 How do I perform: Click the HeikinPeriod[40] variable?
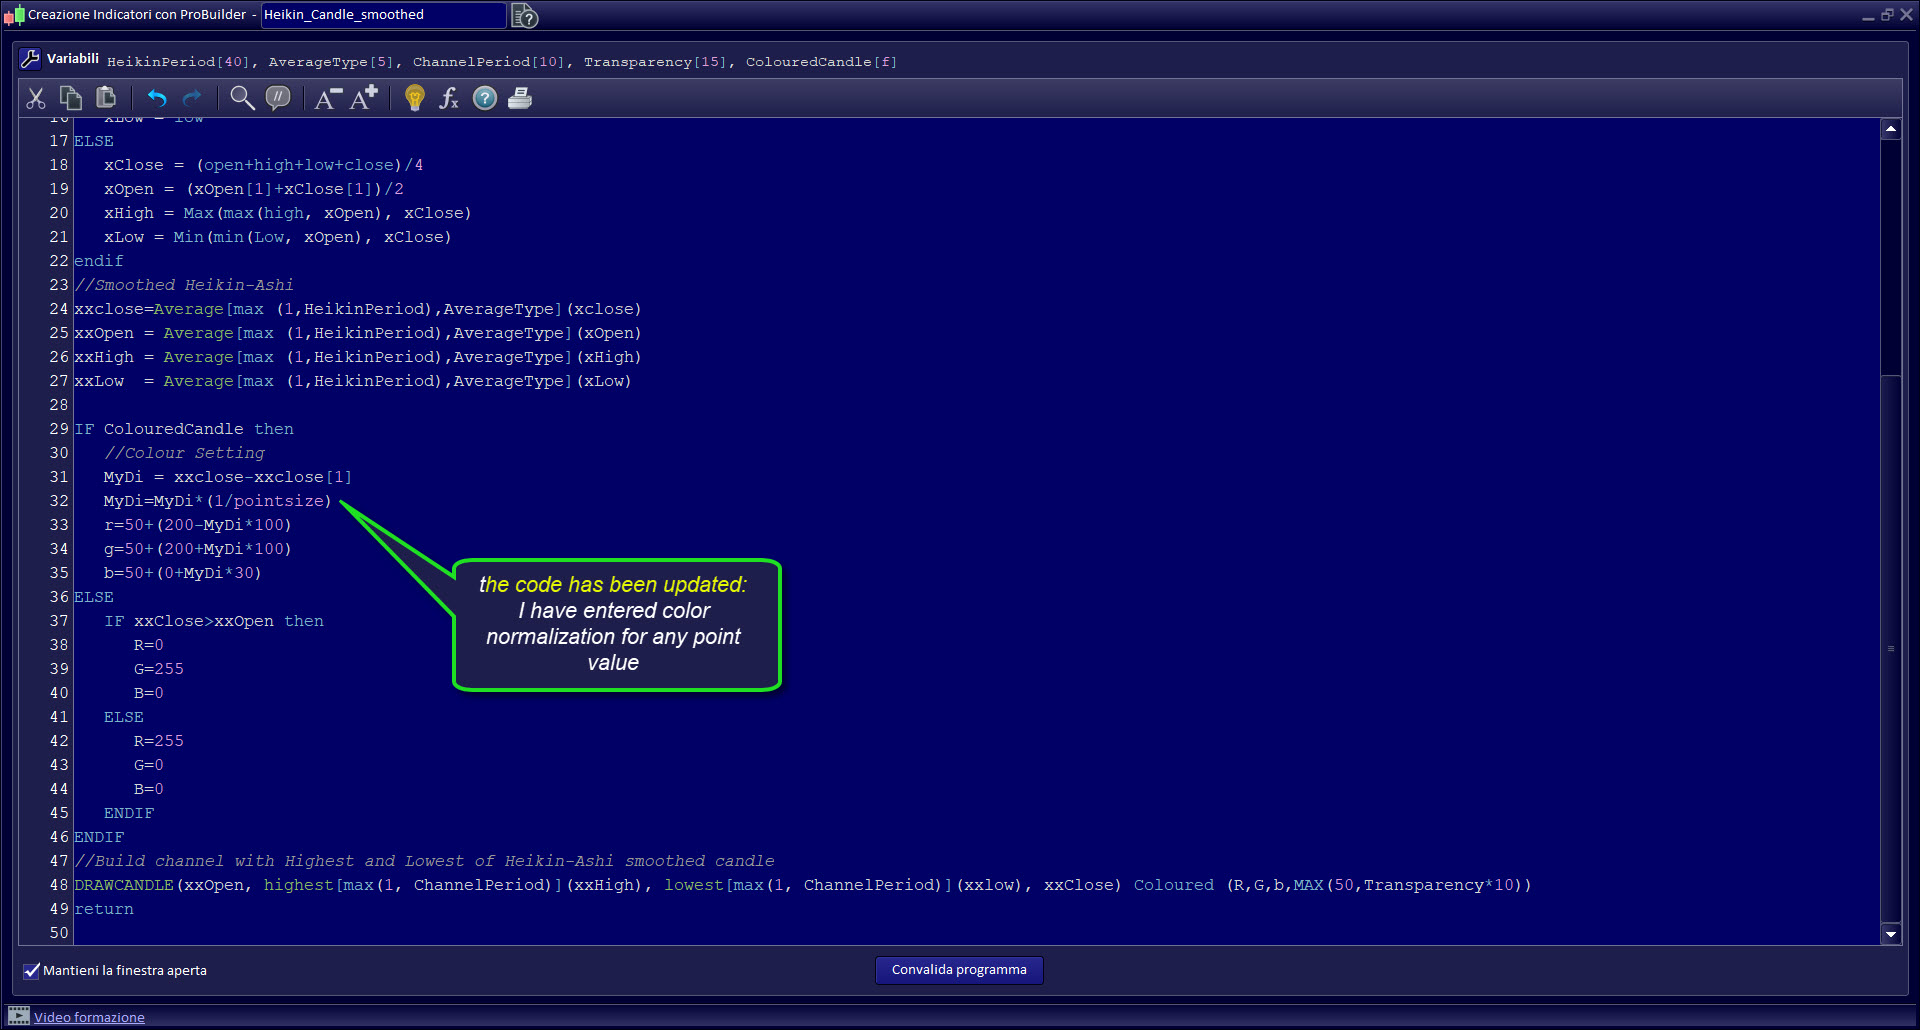(179, 62)
